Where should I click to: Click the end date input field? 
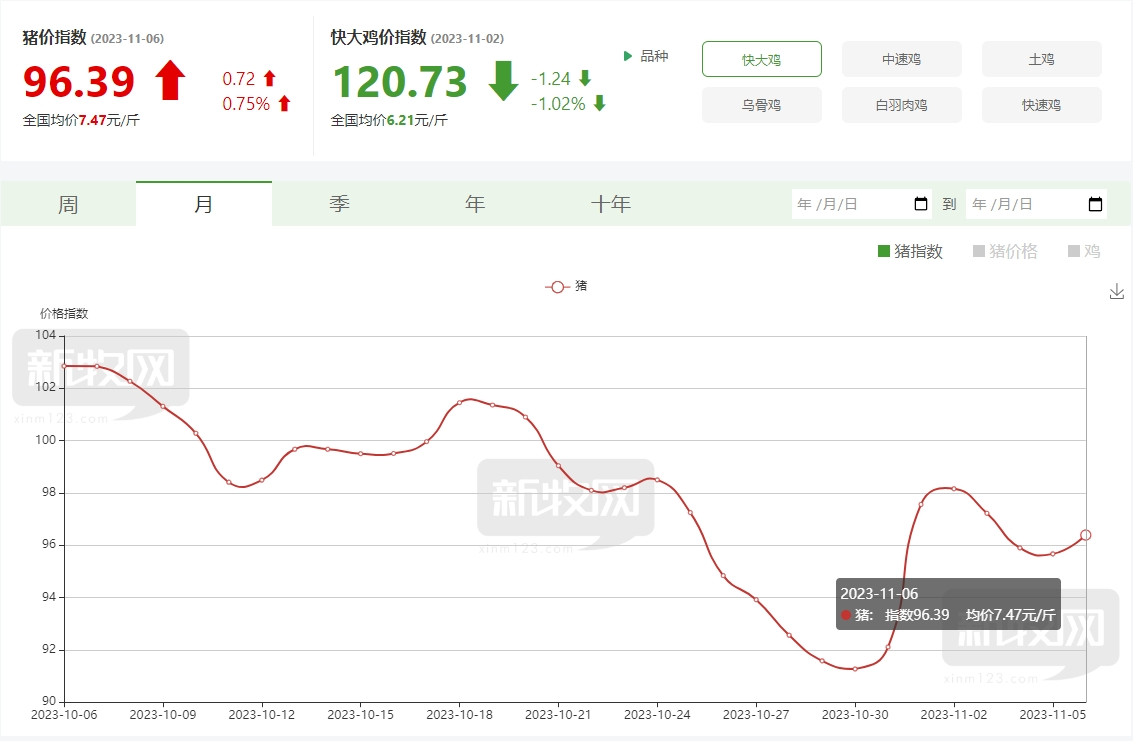1036,204
